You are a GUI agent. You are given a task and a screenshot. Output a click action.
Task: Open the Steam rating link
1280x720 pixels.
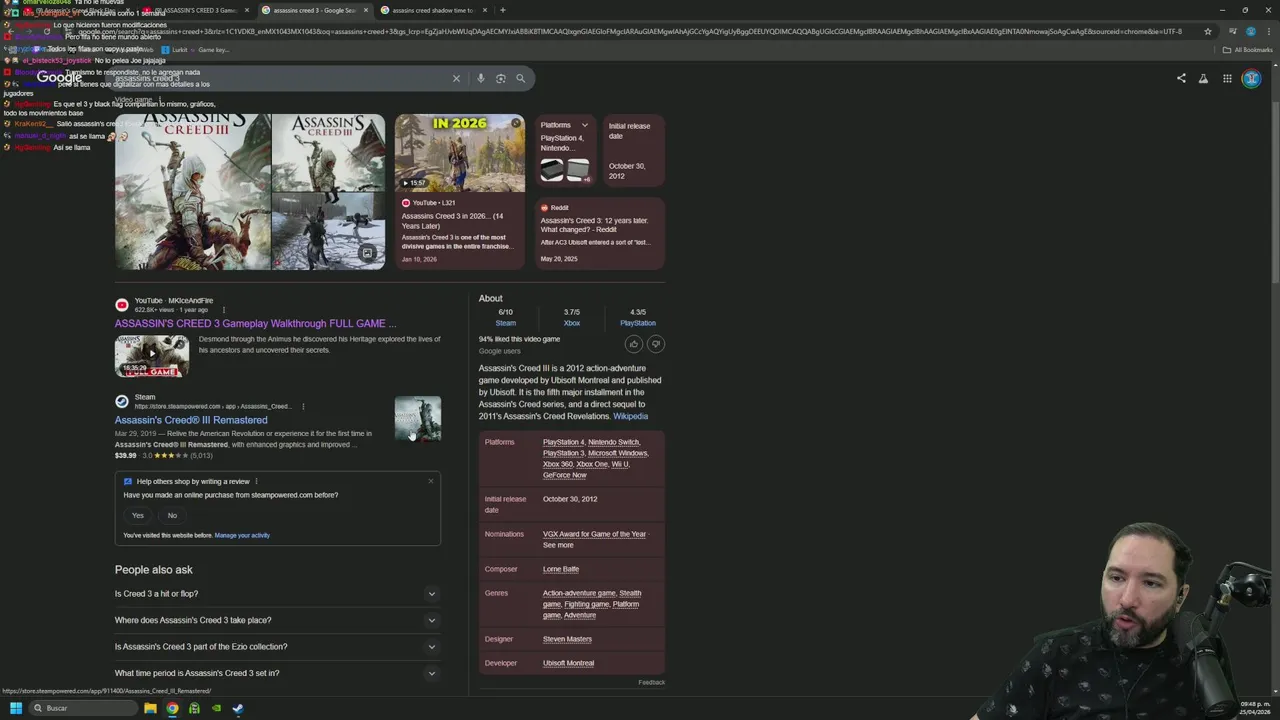506,323
